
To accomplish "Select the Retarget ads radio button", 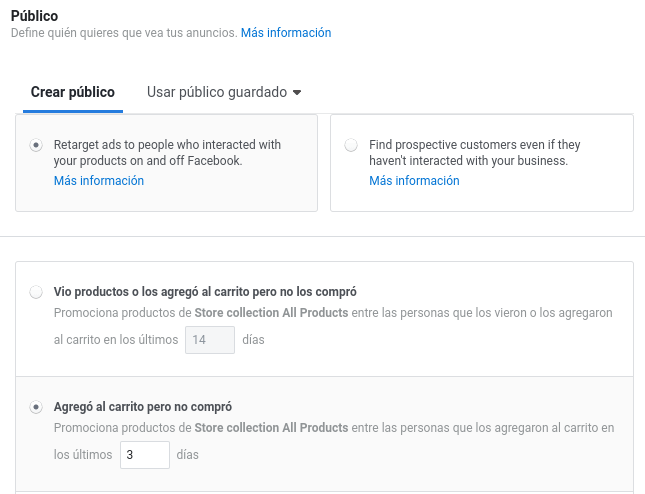I will coord(37,145).
